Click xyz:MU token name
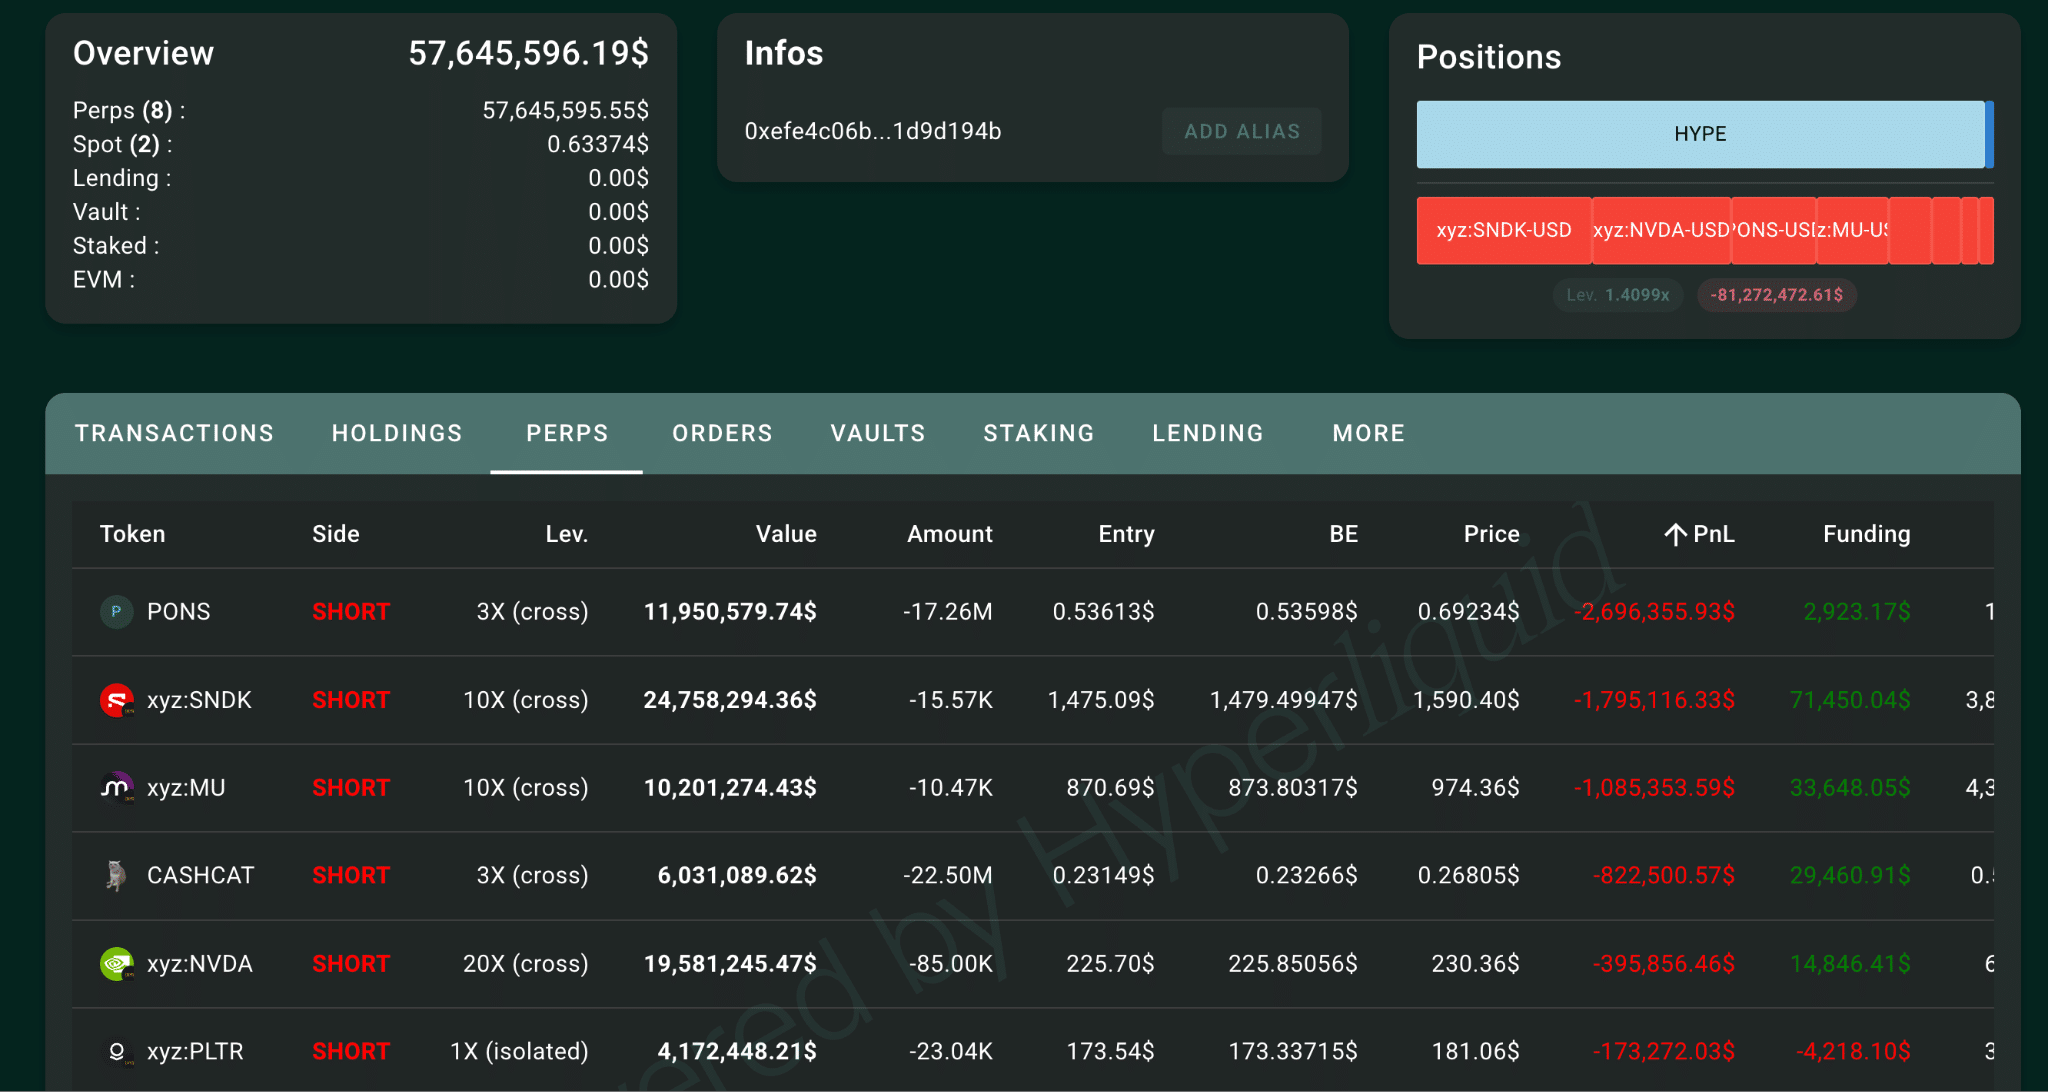The image size is (2048, 1092). coord(186,788)
